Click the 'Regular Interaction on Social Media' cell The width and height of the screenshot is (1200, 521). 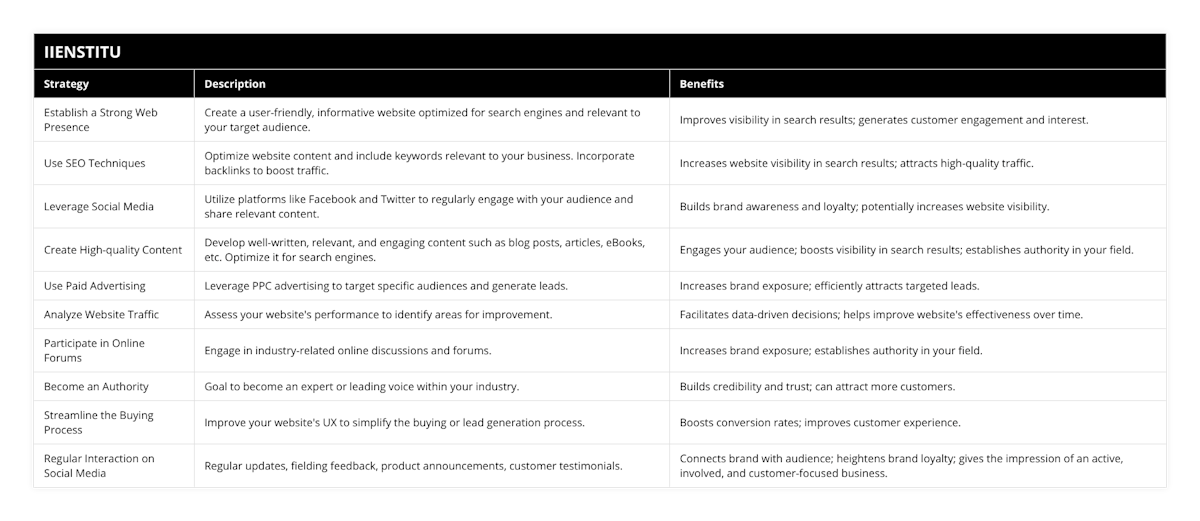pyautogui.click(x=99, y=465)
